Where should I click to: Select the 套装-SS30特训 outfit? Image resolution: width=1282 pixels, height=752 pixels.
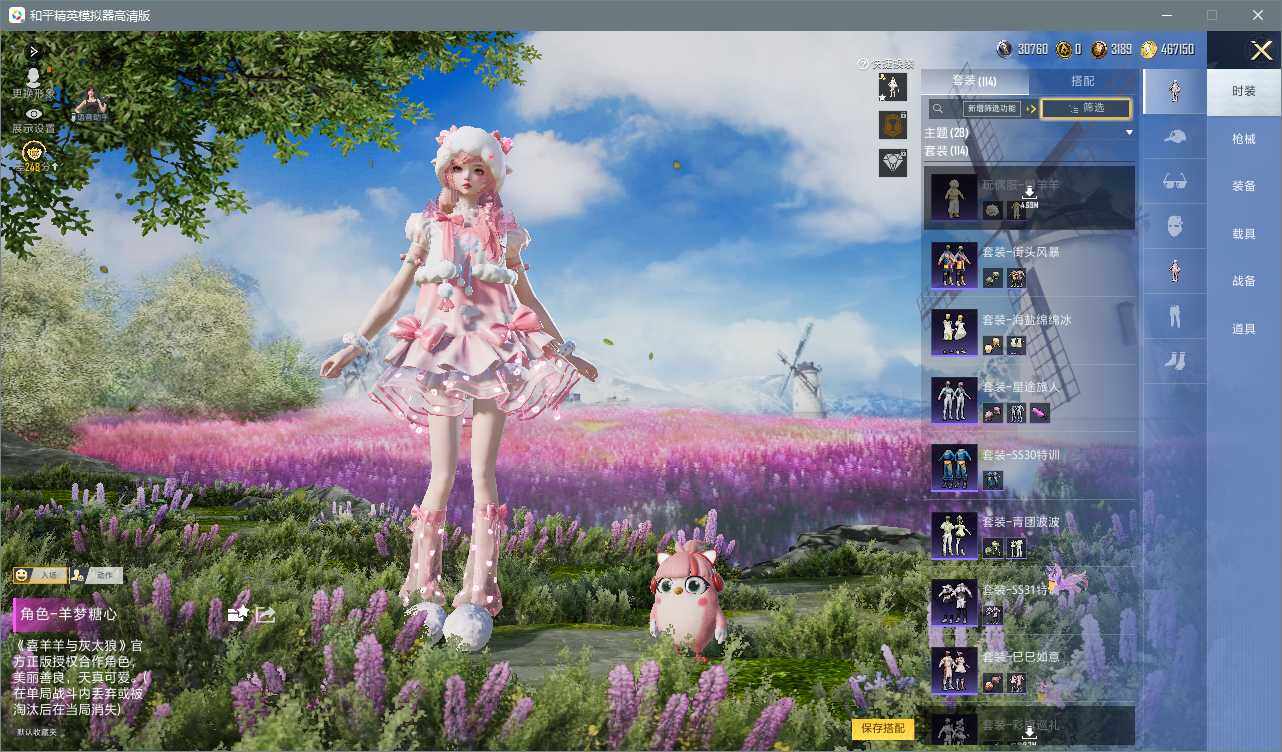tap(1028, 467)
